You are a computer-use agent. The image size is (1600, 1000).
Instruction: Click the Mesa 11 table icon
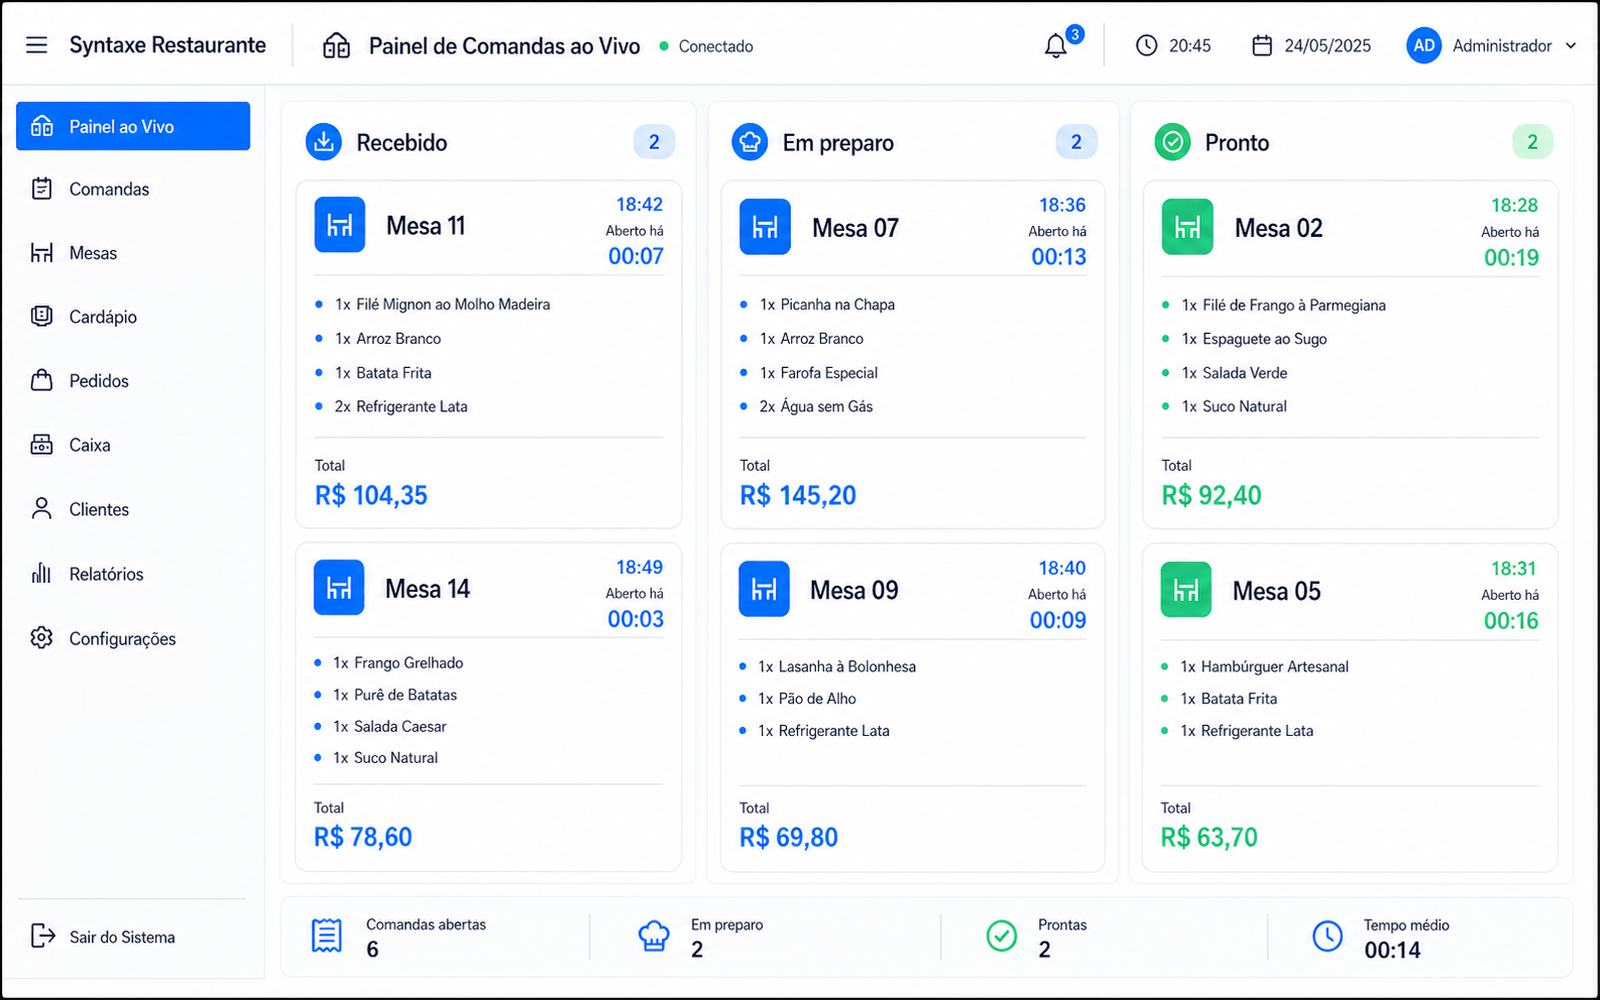point(340,225)
